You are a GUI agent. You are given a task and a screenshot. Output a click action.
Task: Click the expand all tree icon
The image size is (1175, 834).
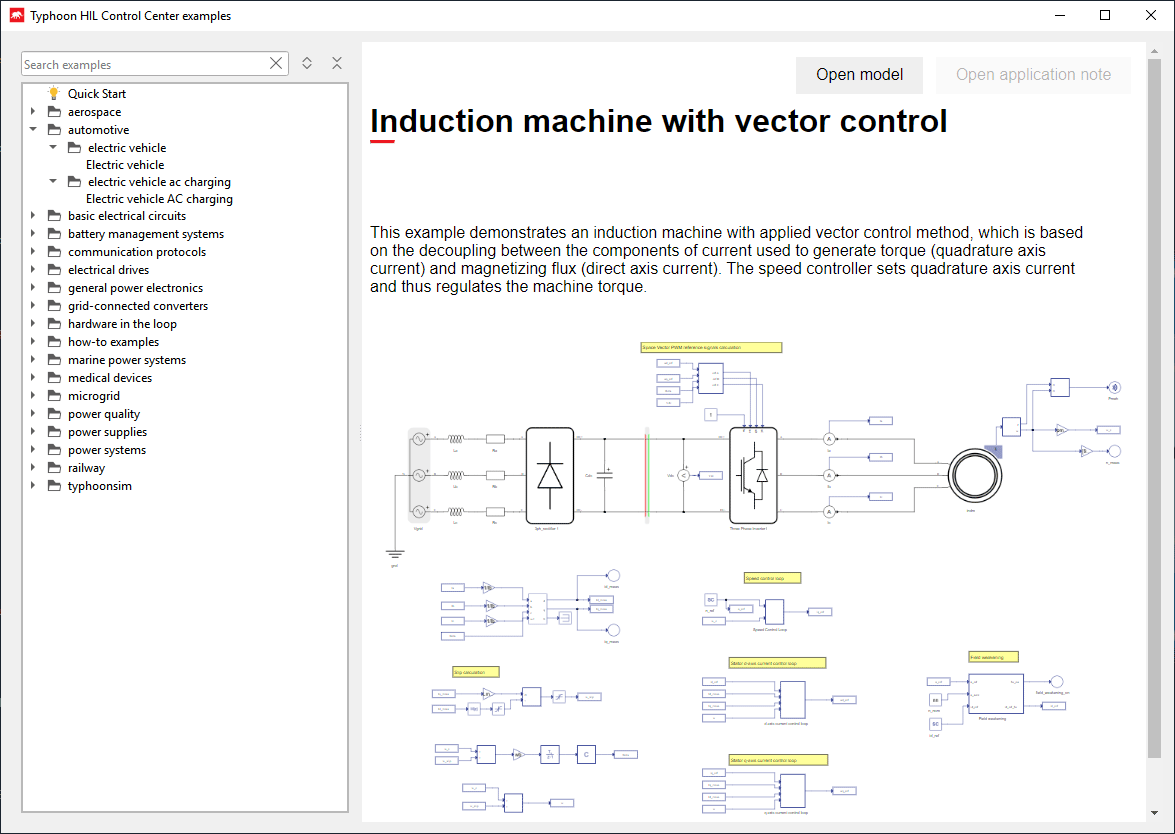(307, 63)
